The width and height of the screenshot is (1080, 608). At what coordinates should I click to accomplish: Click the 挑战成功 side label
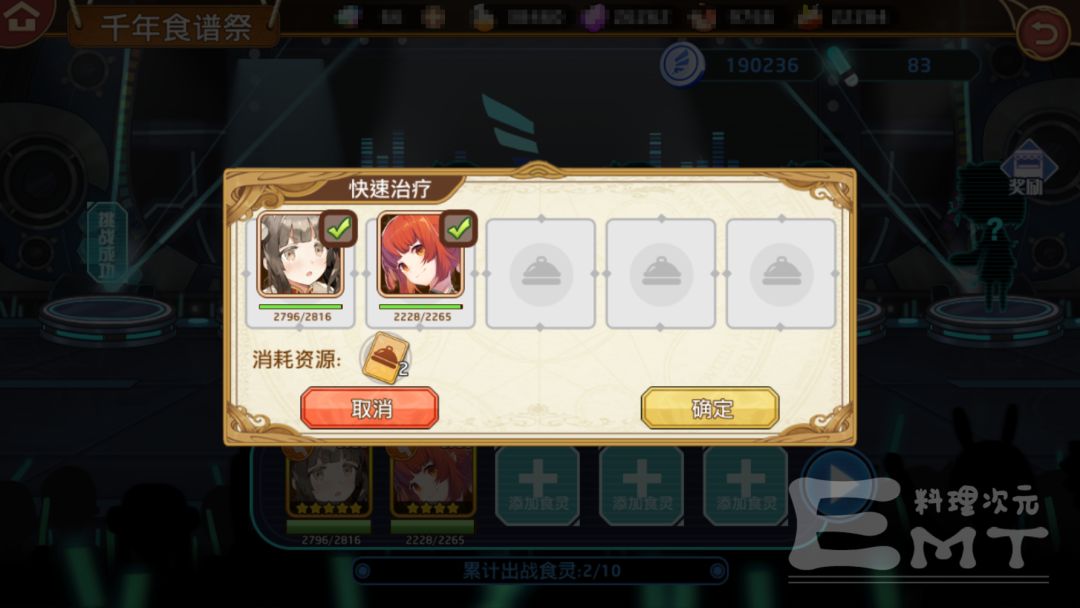(x=105, y=244)
